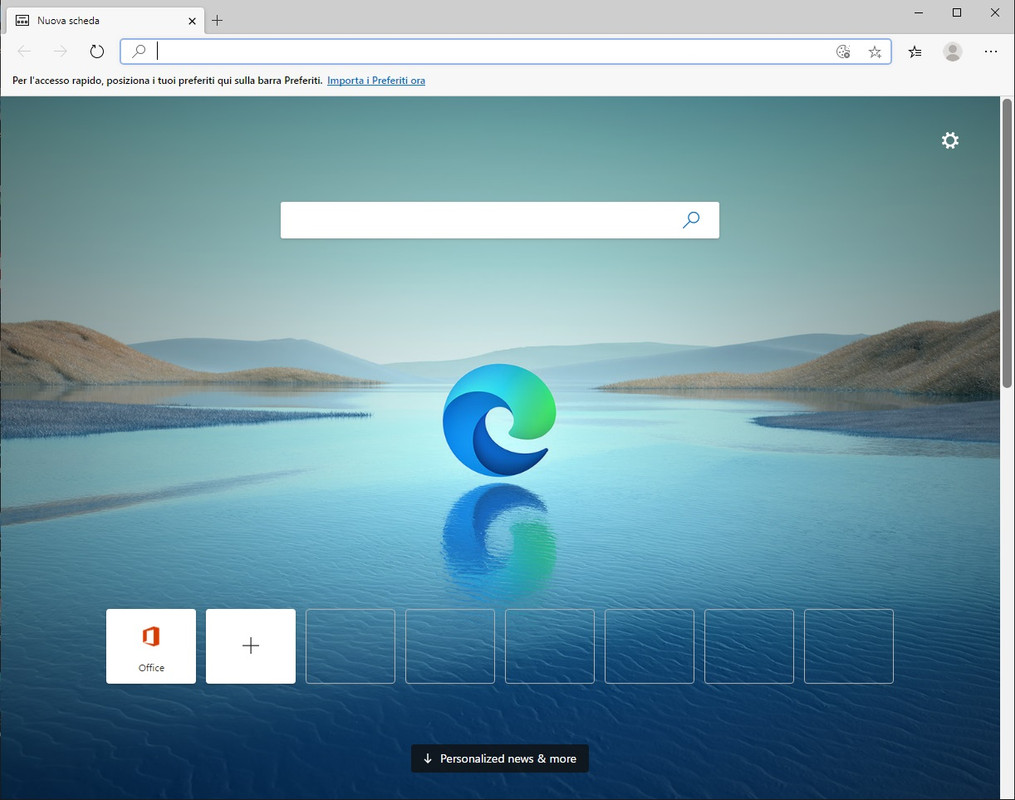Open the Favorites list icon
Viewport: 1015px width, 800px height.
(915, 52)
